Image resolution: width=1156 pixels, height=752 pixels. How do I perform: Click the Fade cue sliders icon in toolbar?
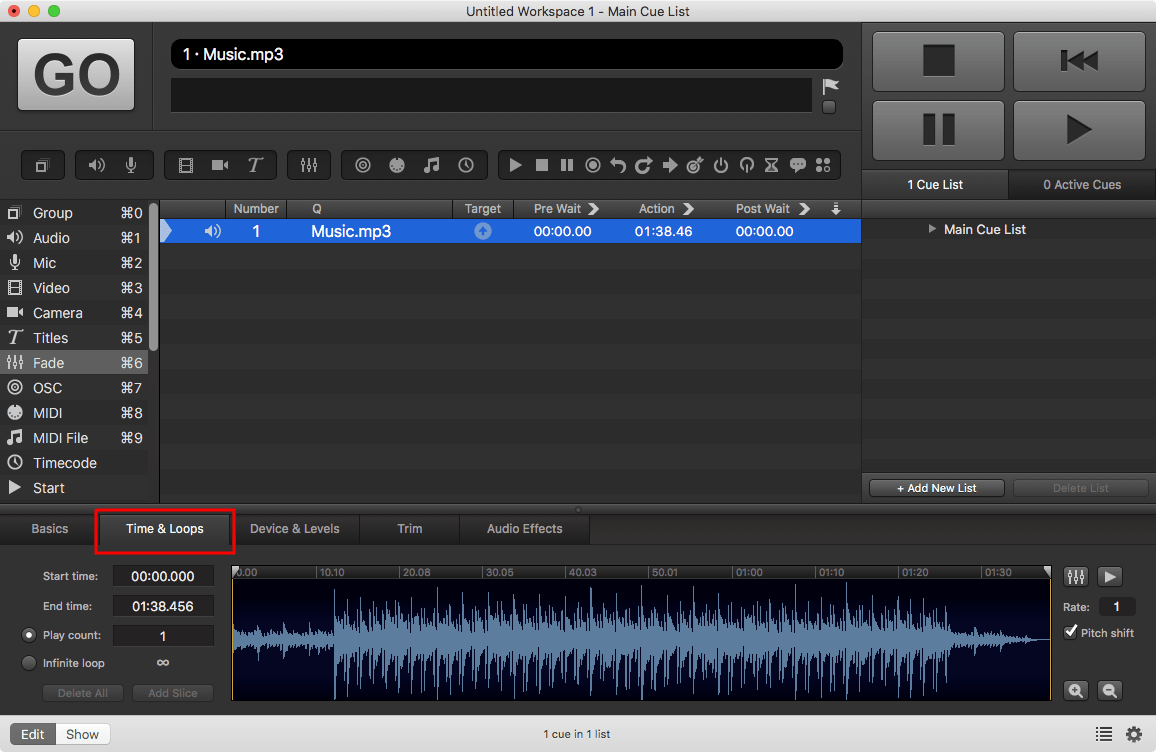tap(309, 165)
